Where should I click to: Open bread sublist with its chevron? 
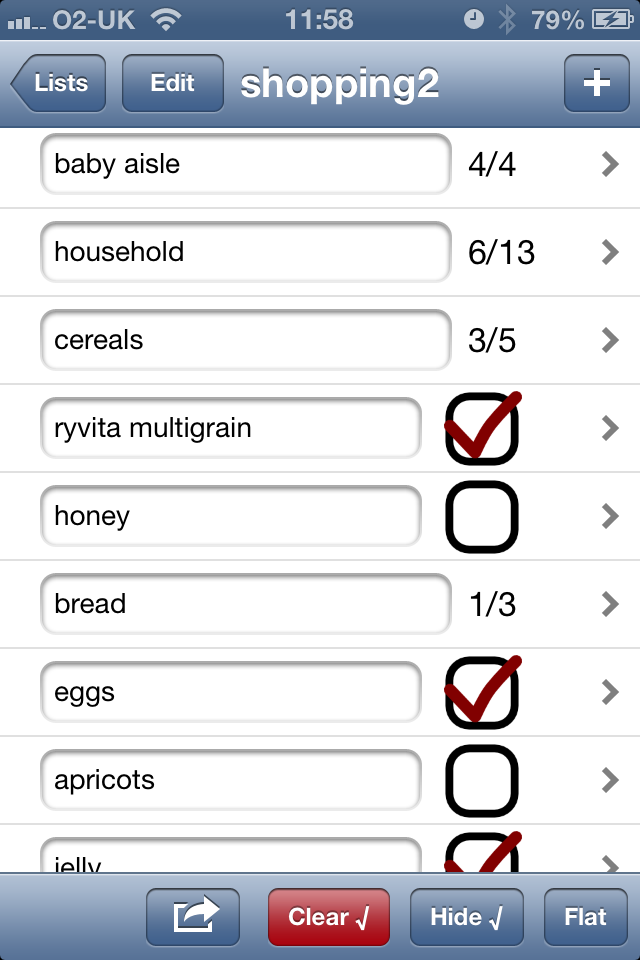click(x=610, y=604)
